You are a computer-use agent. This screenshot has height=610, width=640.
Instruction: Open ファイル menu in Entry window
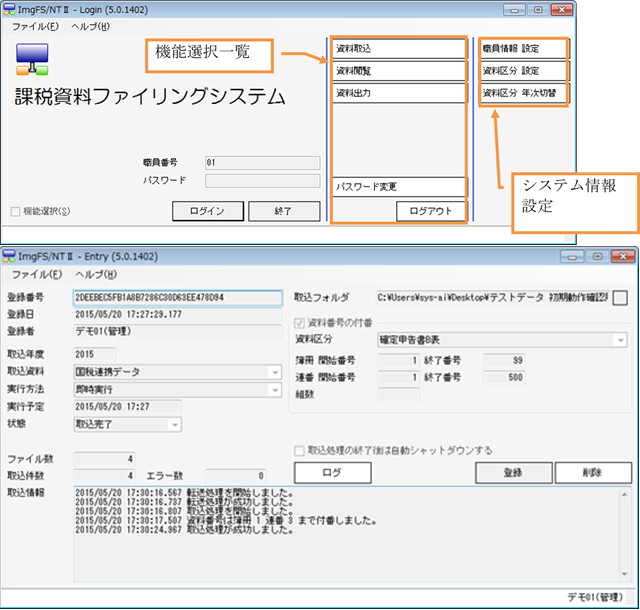[x=37, y=274]
